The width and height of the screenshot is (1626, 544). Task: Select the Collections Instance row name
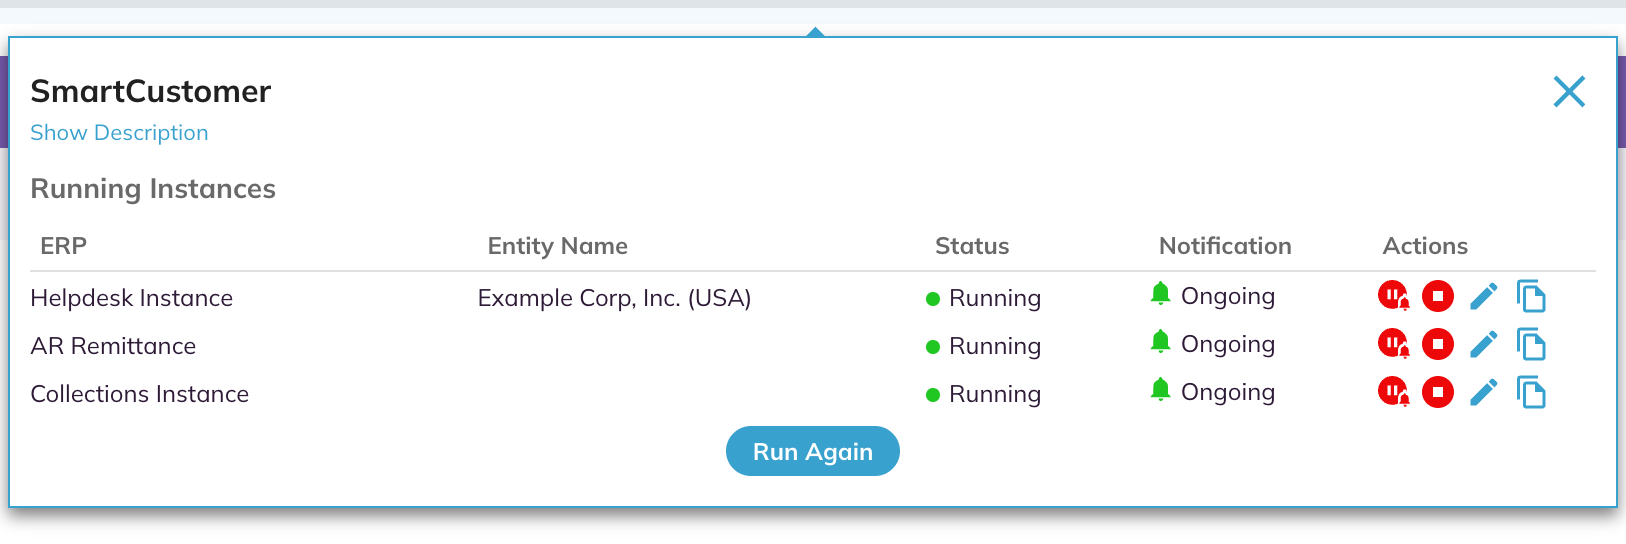coord(140,394)
